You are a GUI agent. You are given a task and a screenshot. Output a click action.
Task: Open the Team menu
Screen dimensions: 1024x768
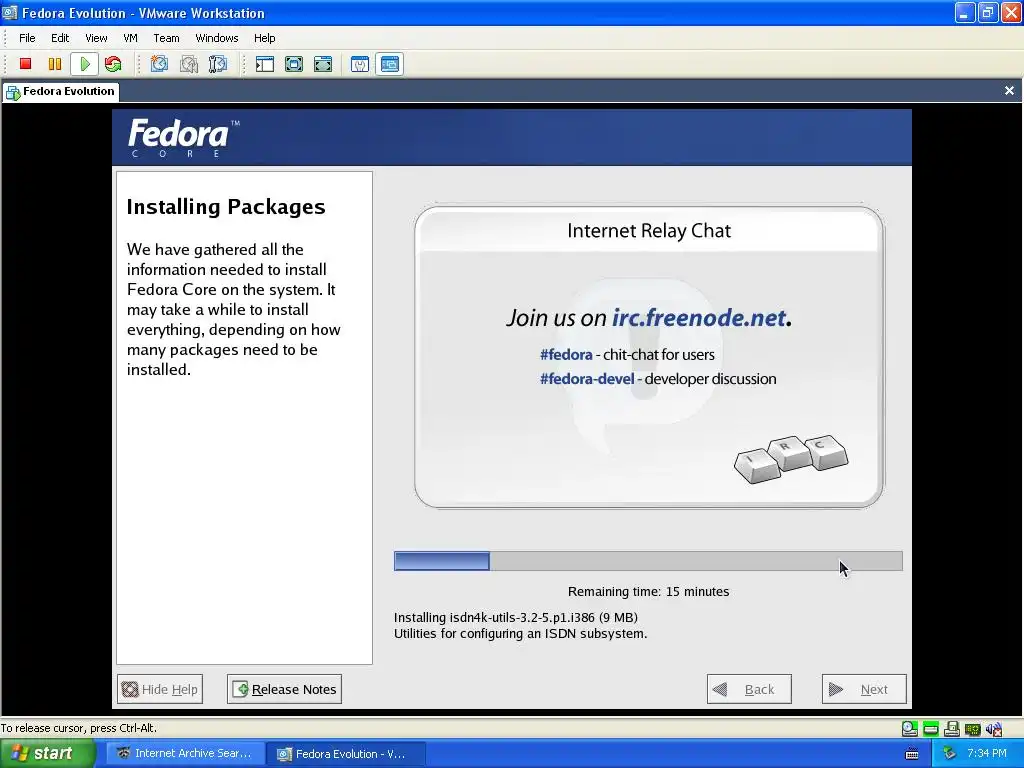[x=166, y=38]
